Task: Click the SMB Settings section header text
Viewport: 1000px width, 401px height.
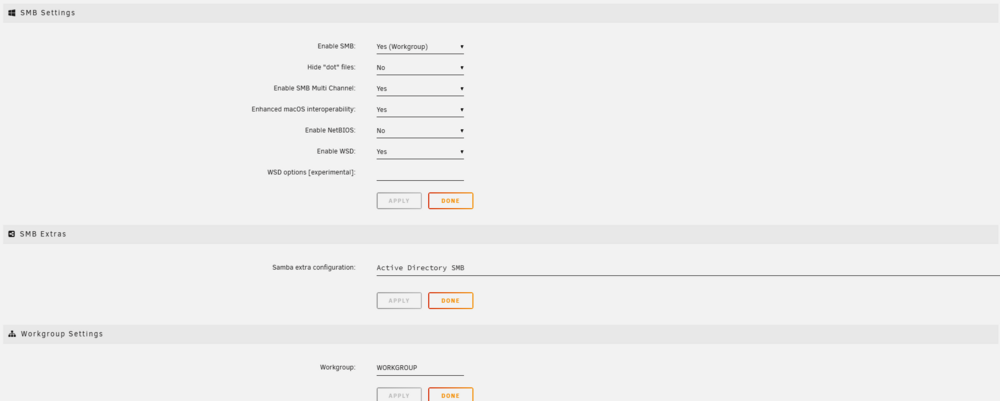Action: pyautogui.click(x=48, y=13)
